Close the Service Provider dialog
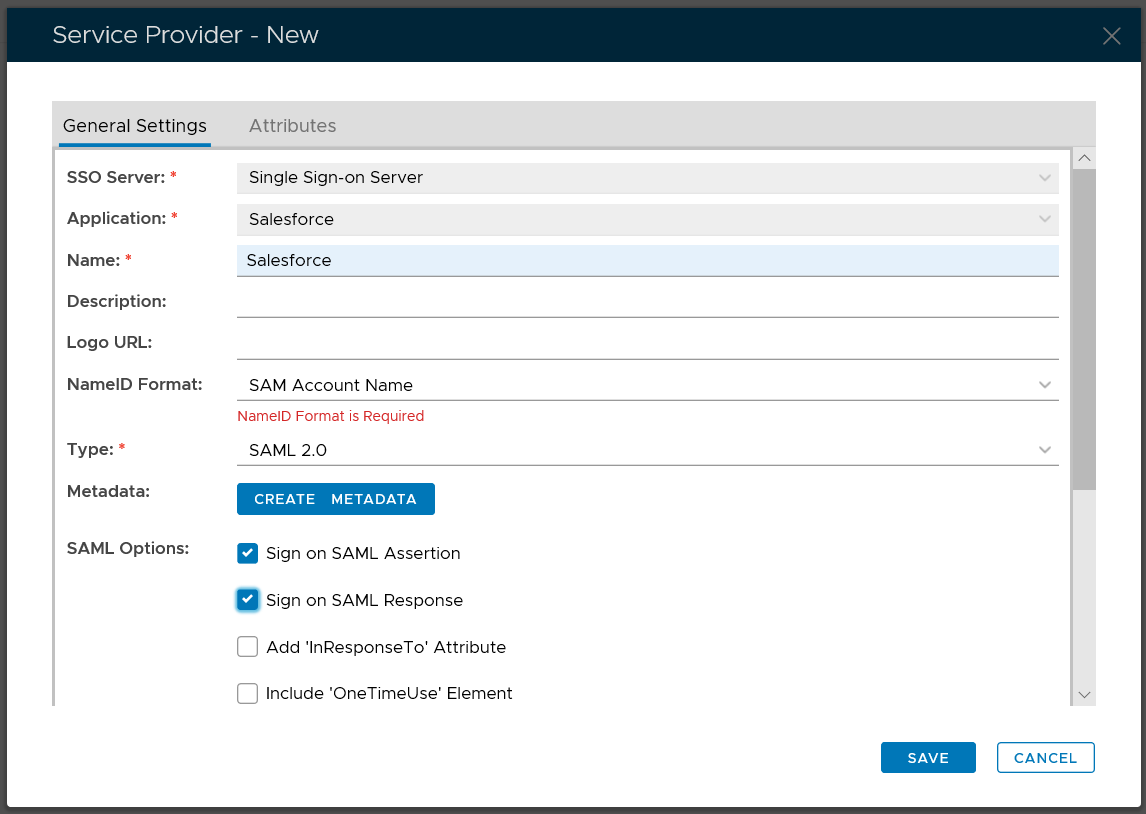 [1111, 36]
